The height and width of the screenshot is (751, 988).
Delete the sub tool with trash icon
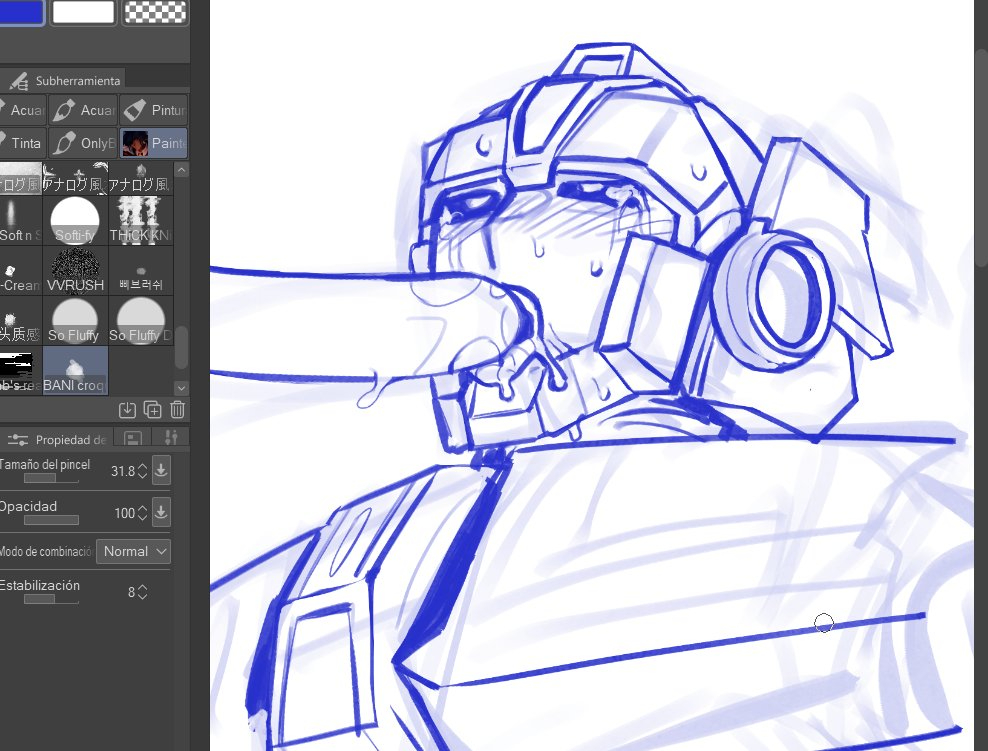pyautogui.click(x=177, y=409)
